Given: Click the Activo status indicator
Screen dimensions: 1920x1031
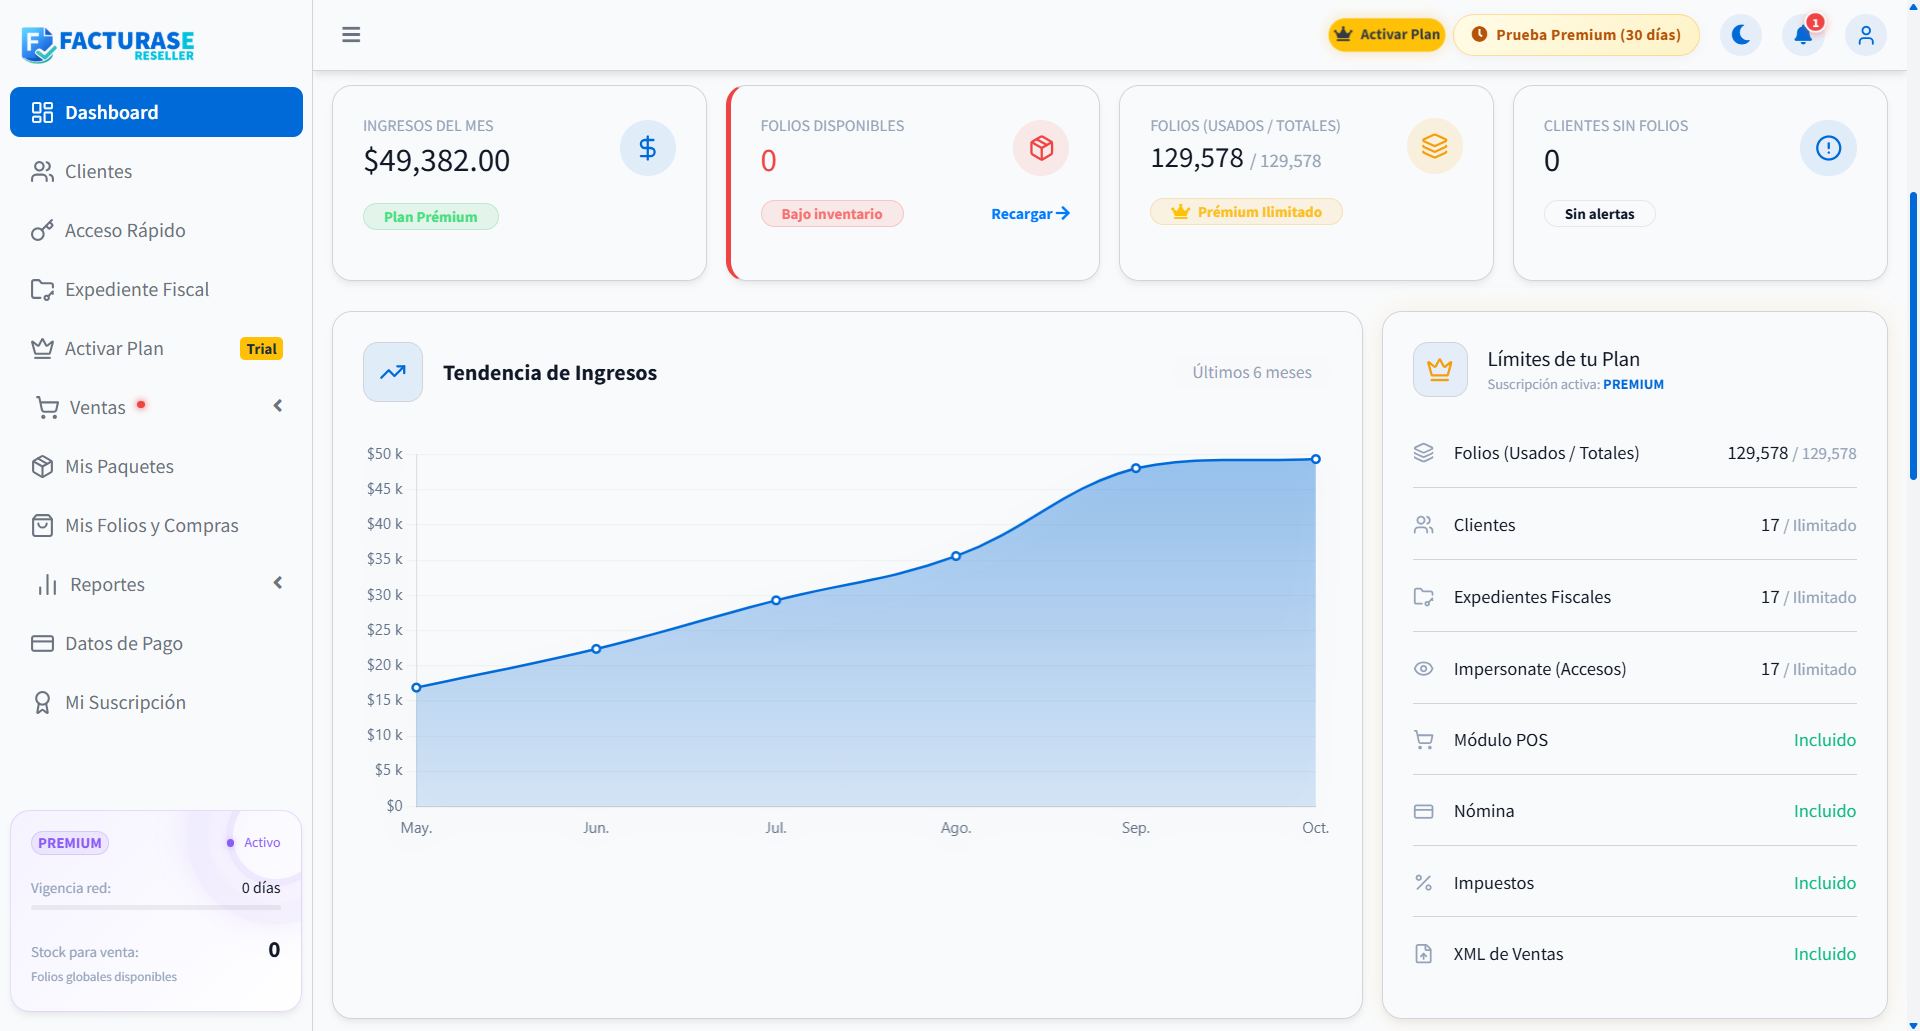Looking at the screenshot, I should [254, 843].
